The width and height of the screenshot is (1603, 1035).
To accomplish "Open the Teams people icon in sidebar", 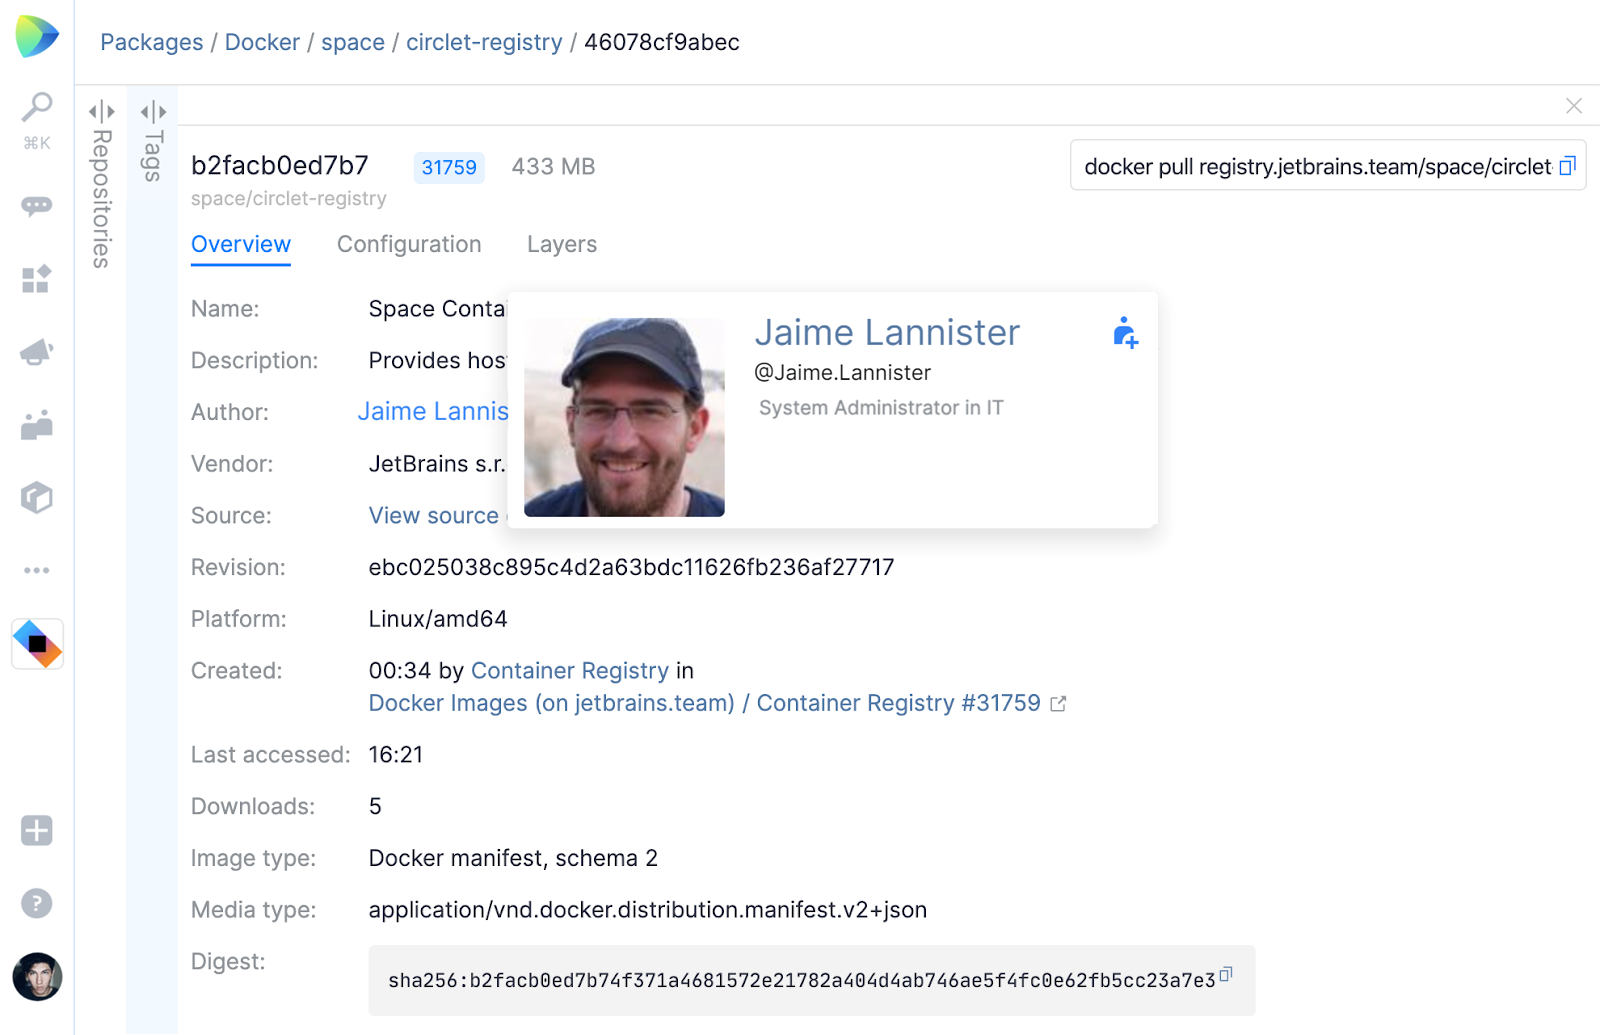I will (x=37, y=425).
